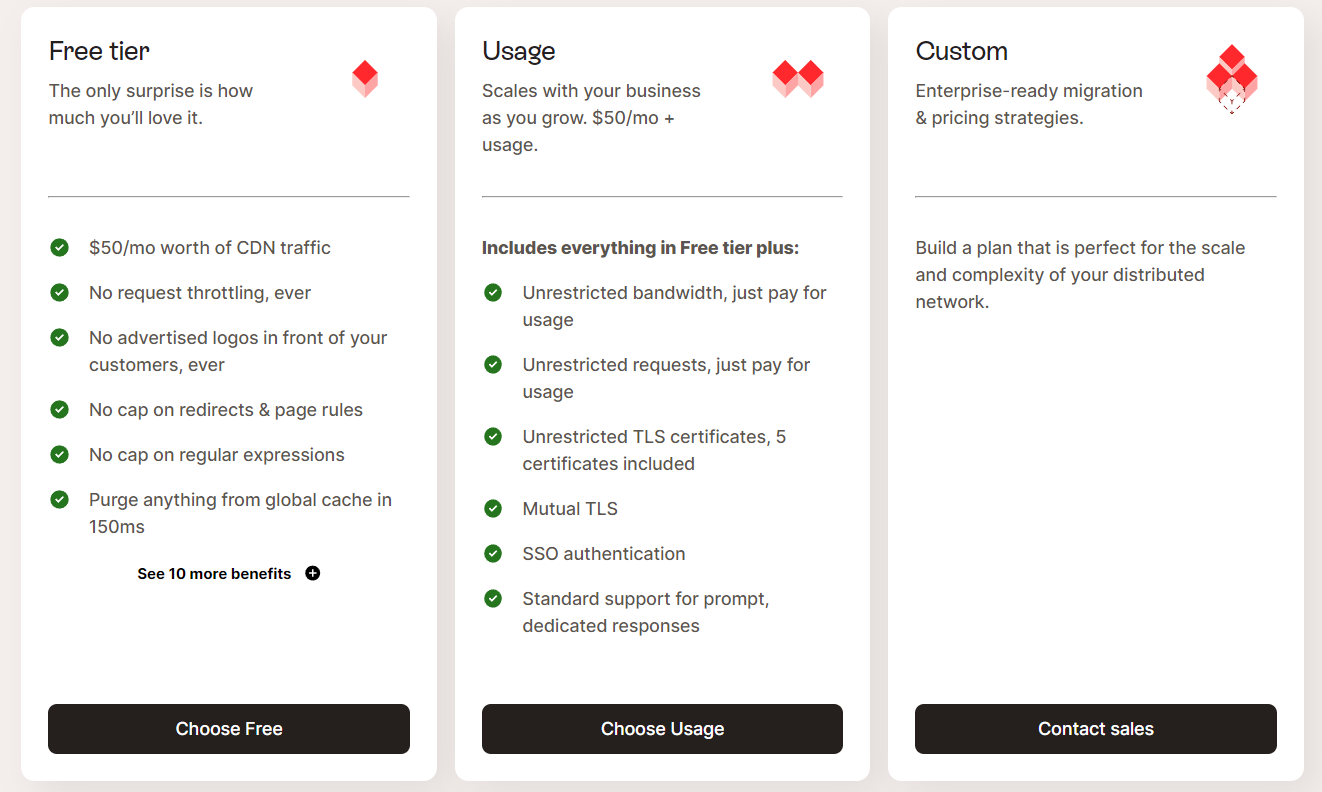Click checkmark beside Purge anything from global cache
The image size is (1322, 792).
60,499
